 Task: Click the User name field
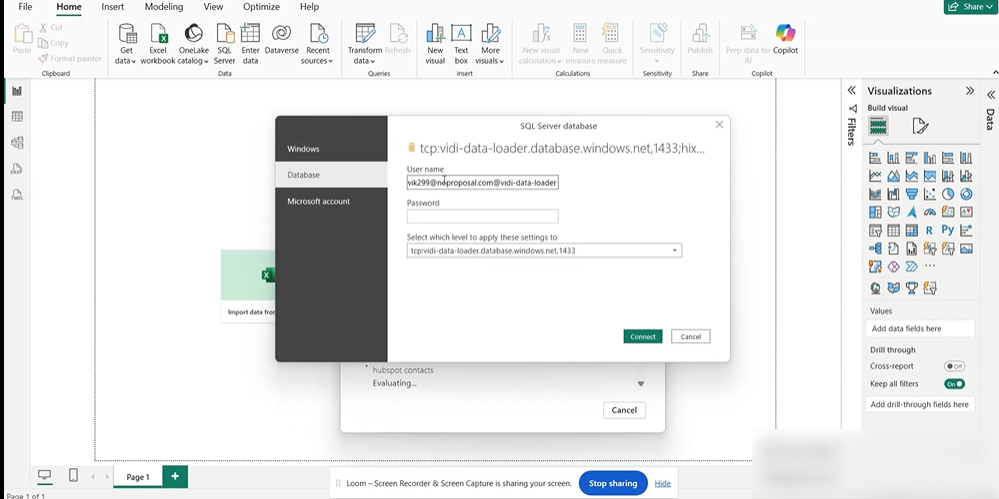[x=482, y=182]
